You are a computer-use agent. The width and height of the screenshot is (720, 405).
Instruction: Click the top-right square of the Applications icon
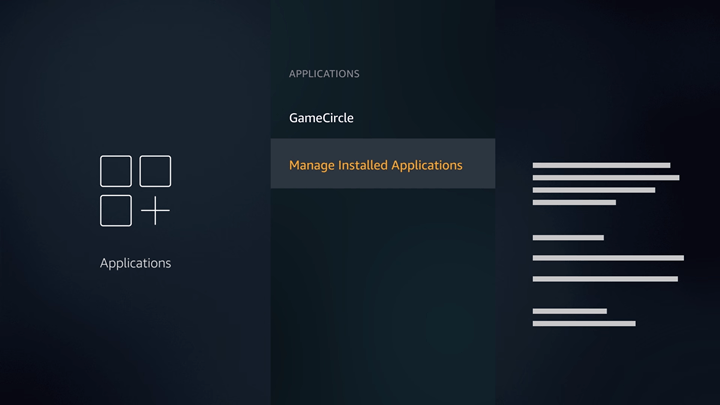155,171
